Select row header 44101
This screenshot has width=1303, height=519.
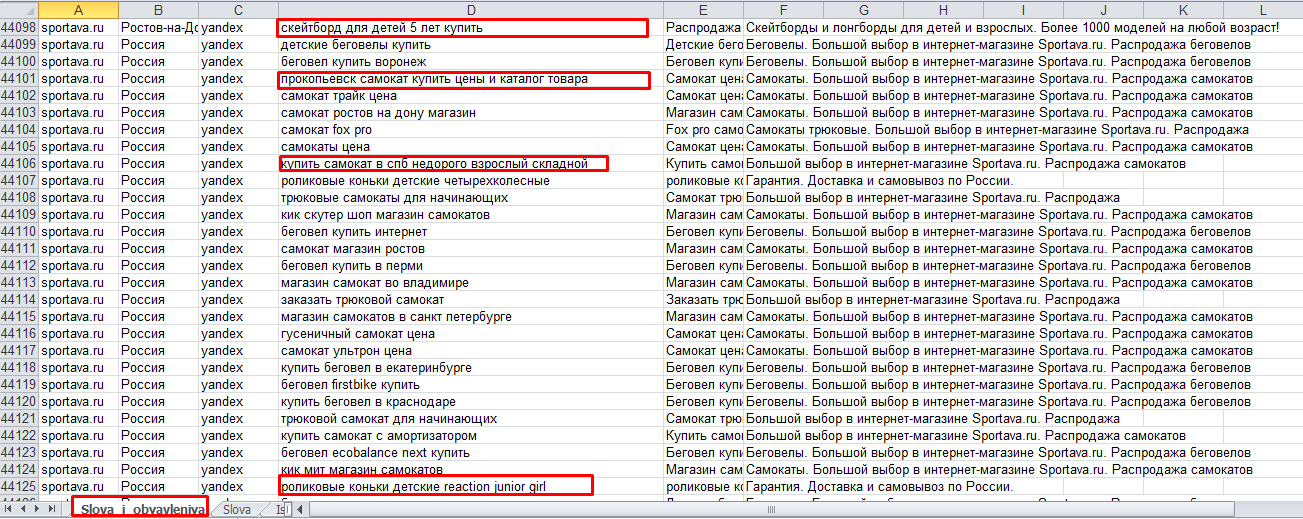[x=19, y=79]
